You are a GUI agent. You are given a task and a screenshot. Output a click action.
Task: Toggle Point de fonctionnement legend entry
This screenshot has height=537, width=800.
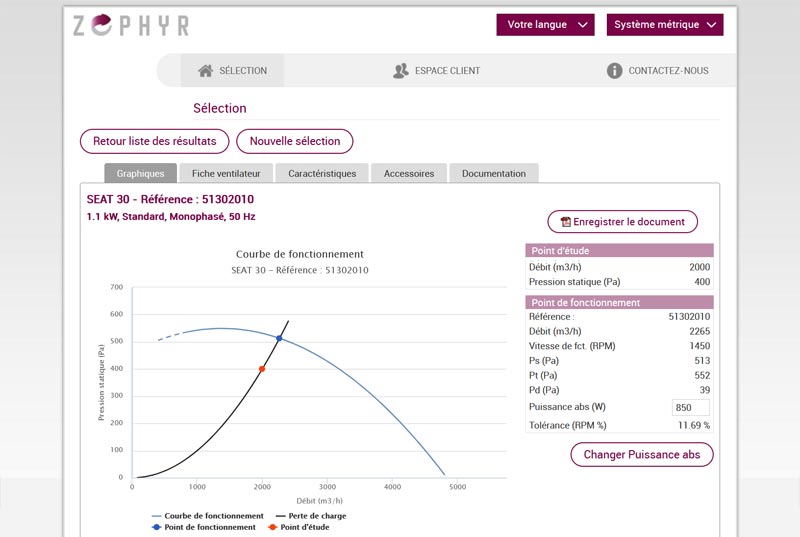pyautogui.click(x=204, y=527)
